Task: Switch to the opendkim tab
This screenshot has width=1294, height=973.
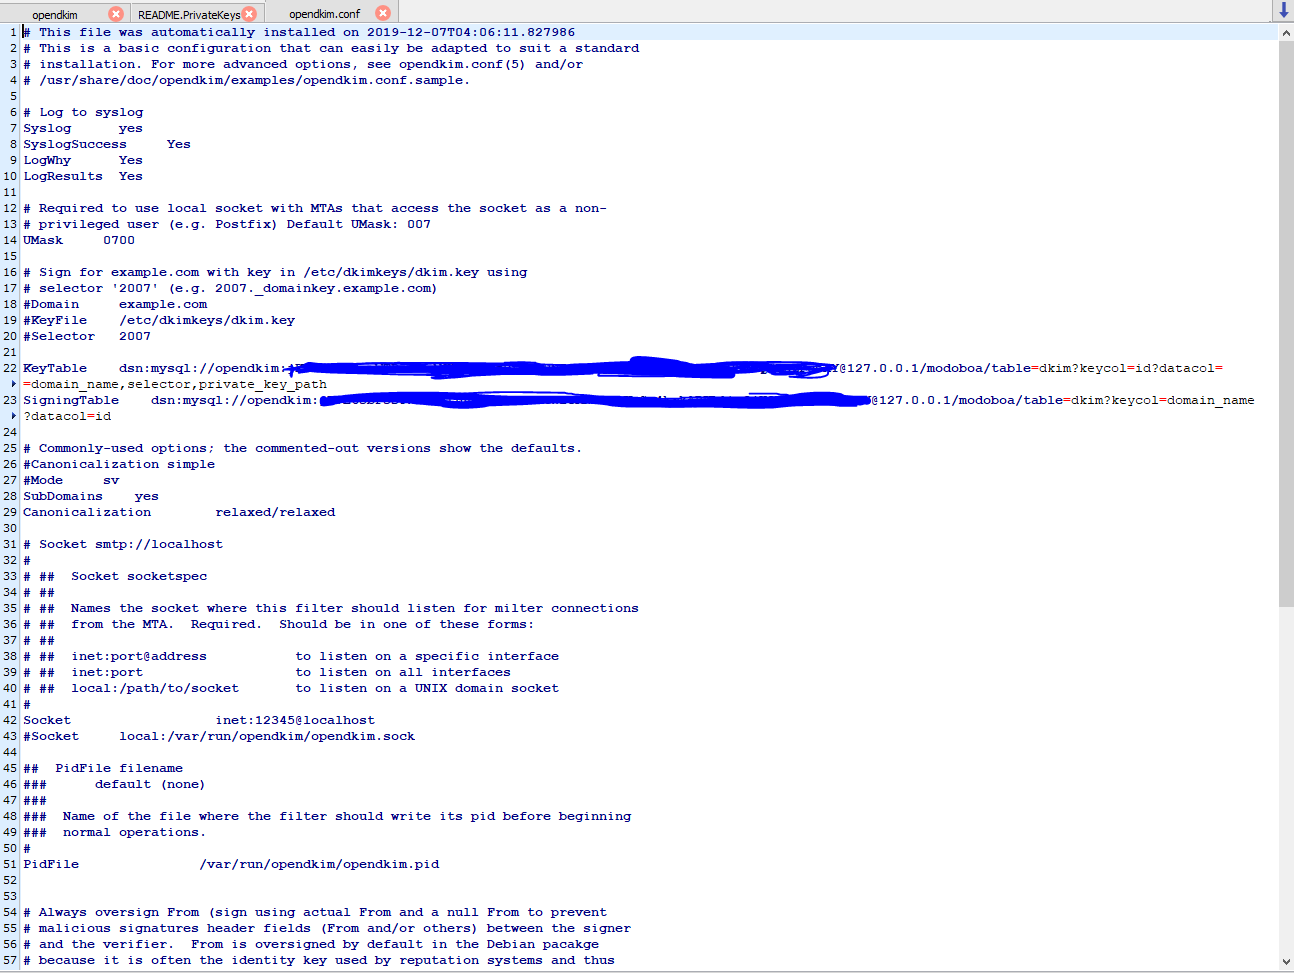Action: [x=55, y=14]
